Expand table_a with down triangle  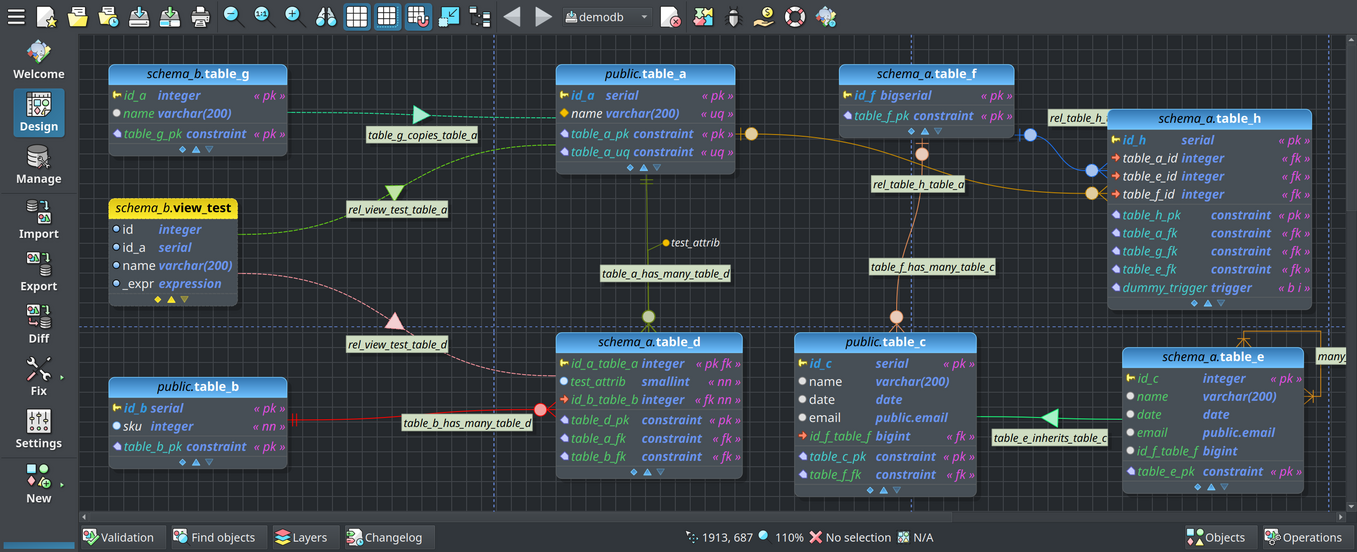tap(657, 168)
